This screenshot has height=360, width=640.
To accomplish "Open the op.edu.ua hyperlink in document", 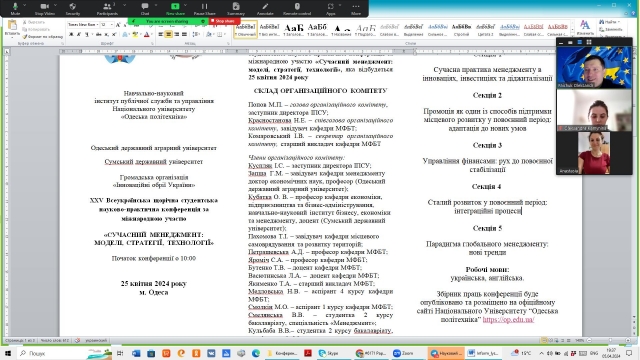I will click(508, 320).
